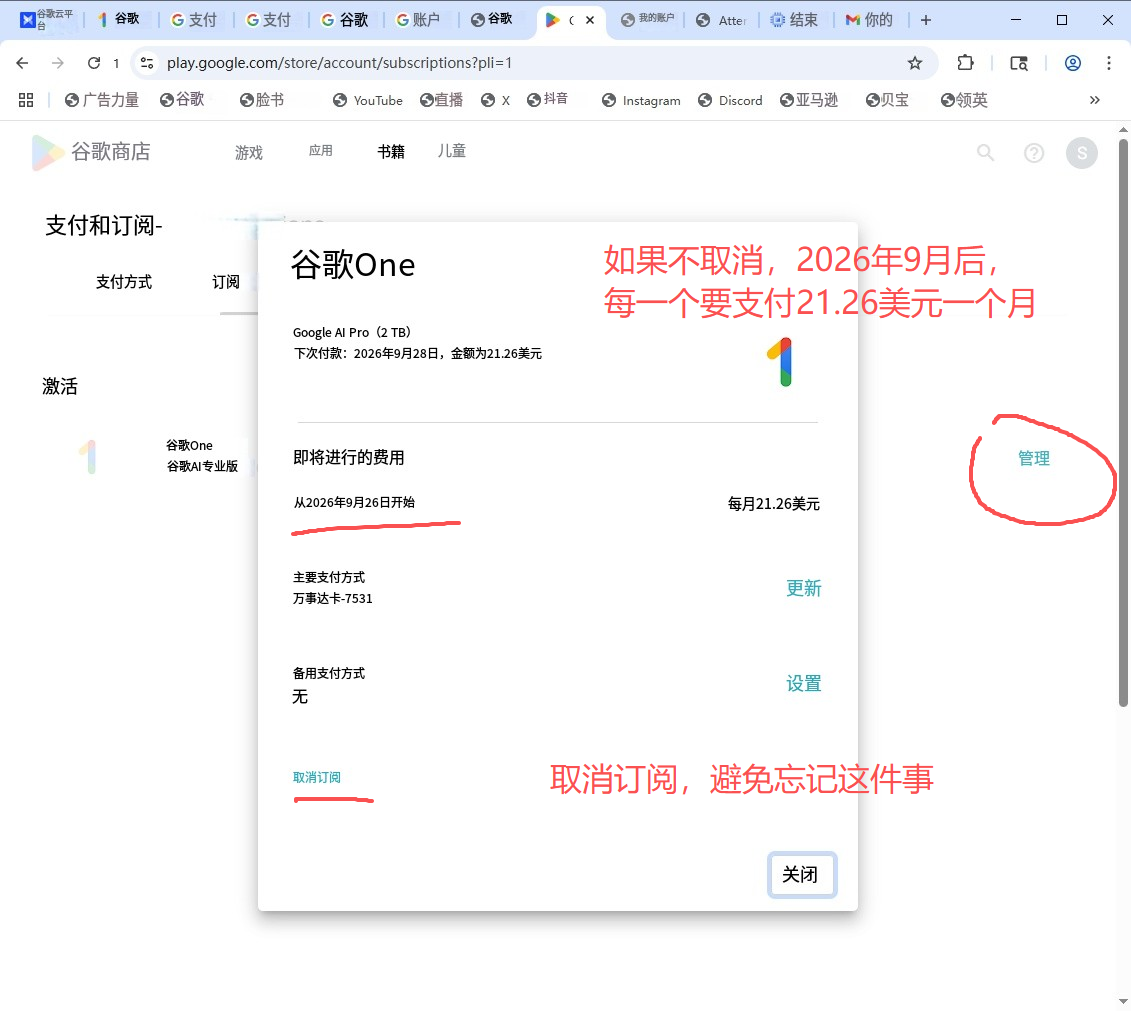
Task: Click the site info icon in address bar
Action: 146,63
